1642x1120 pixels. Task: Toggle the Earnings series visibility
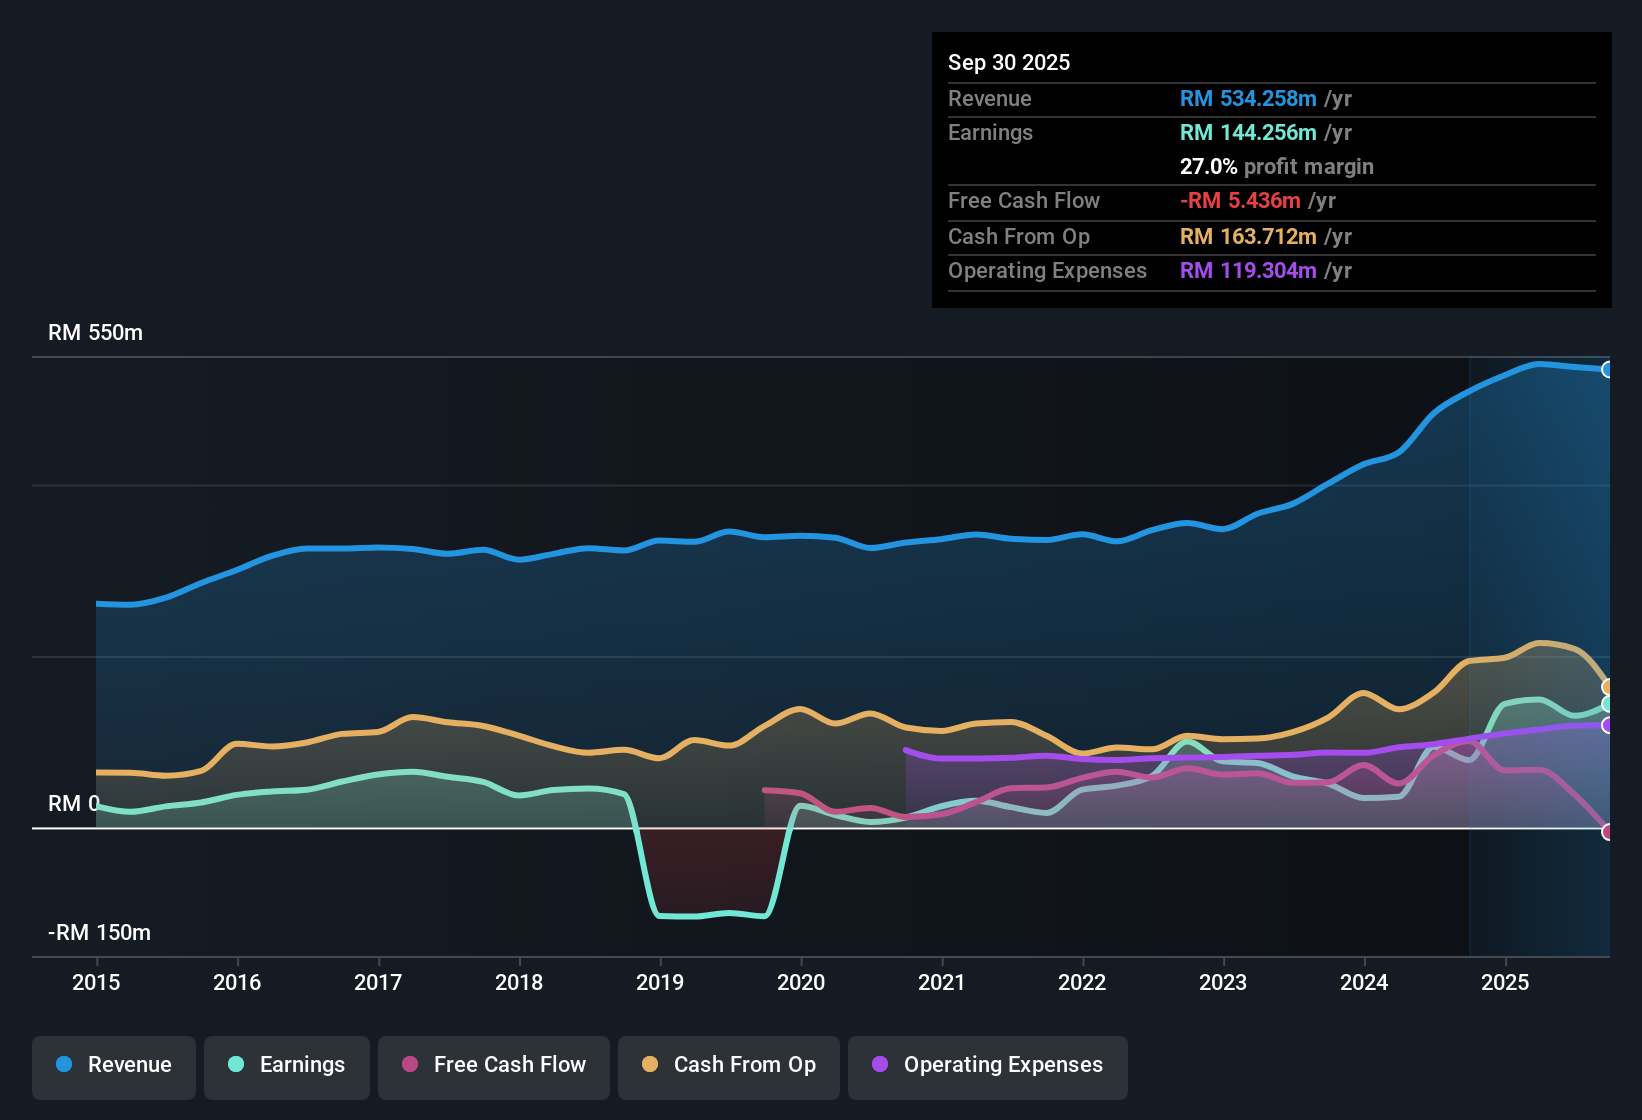tap(286, 1065)
